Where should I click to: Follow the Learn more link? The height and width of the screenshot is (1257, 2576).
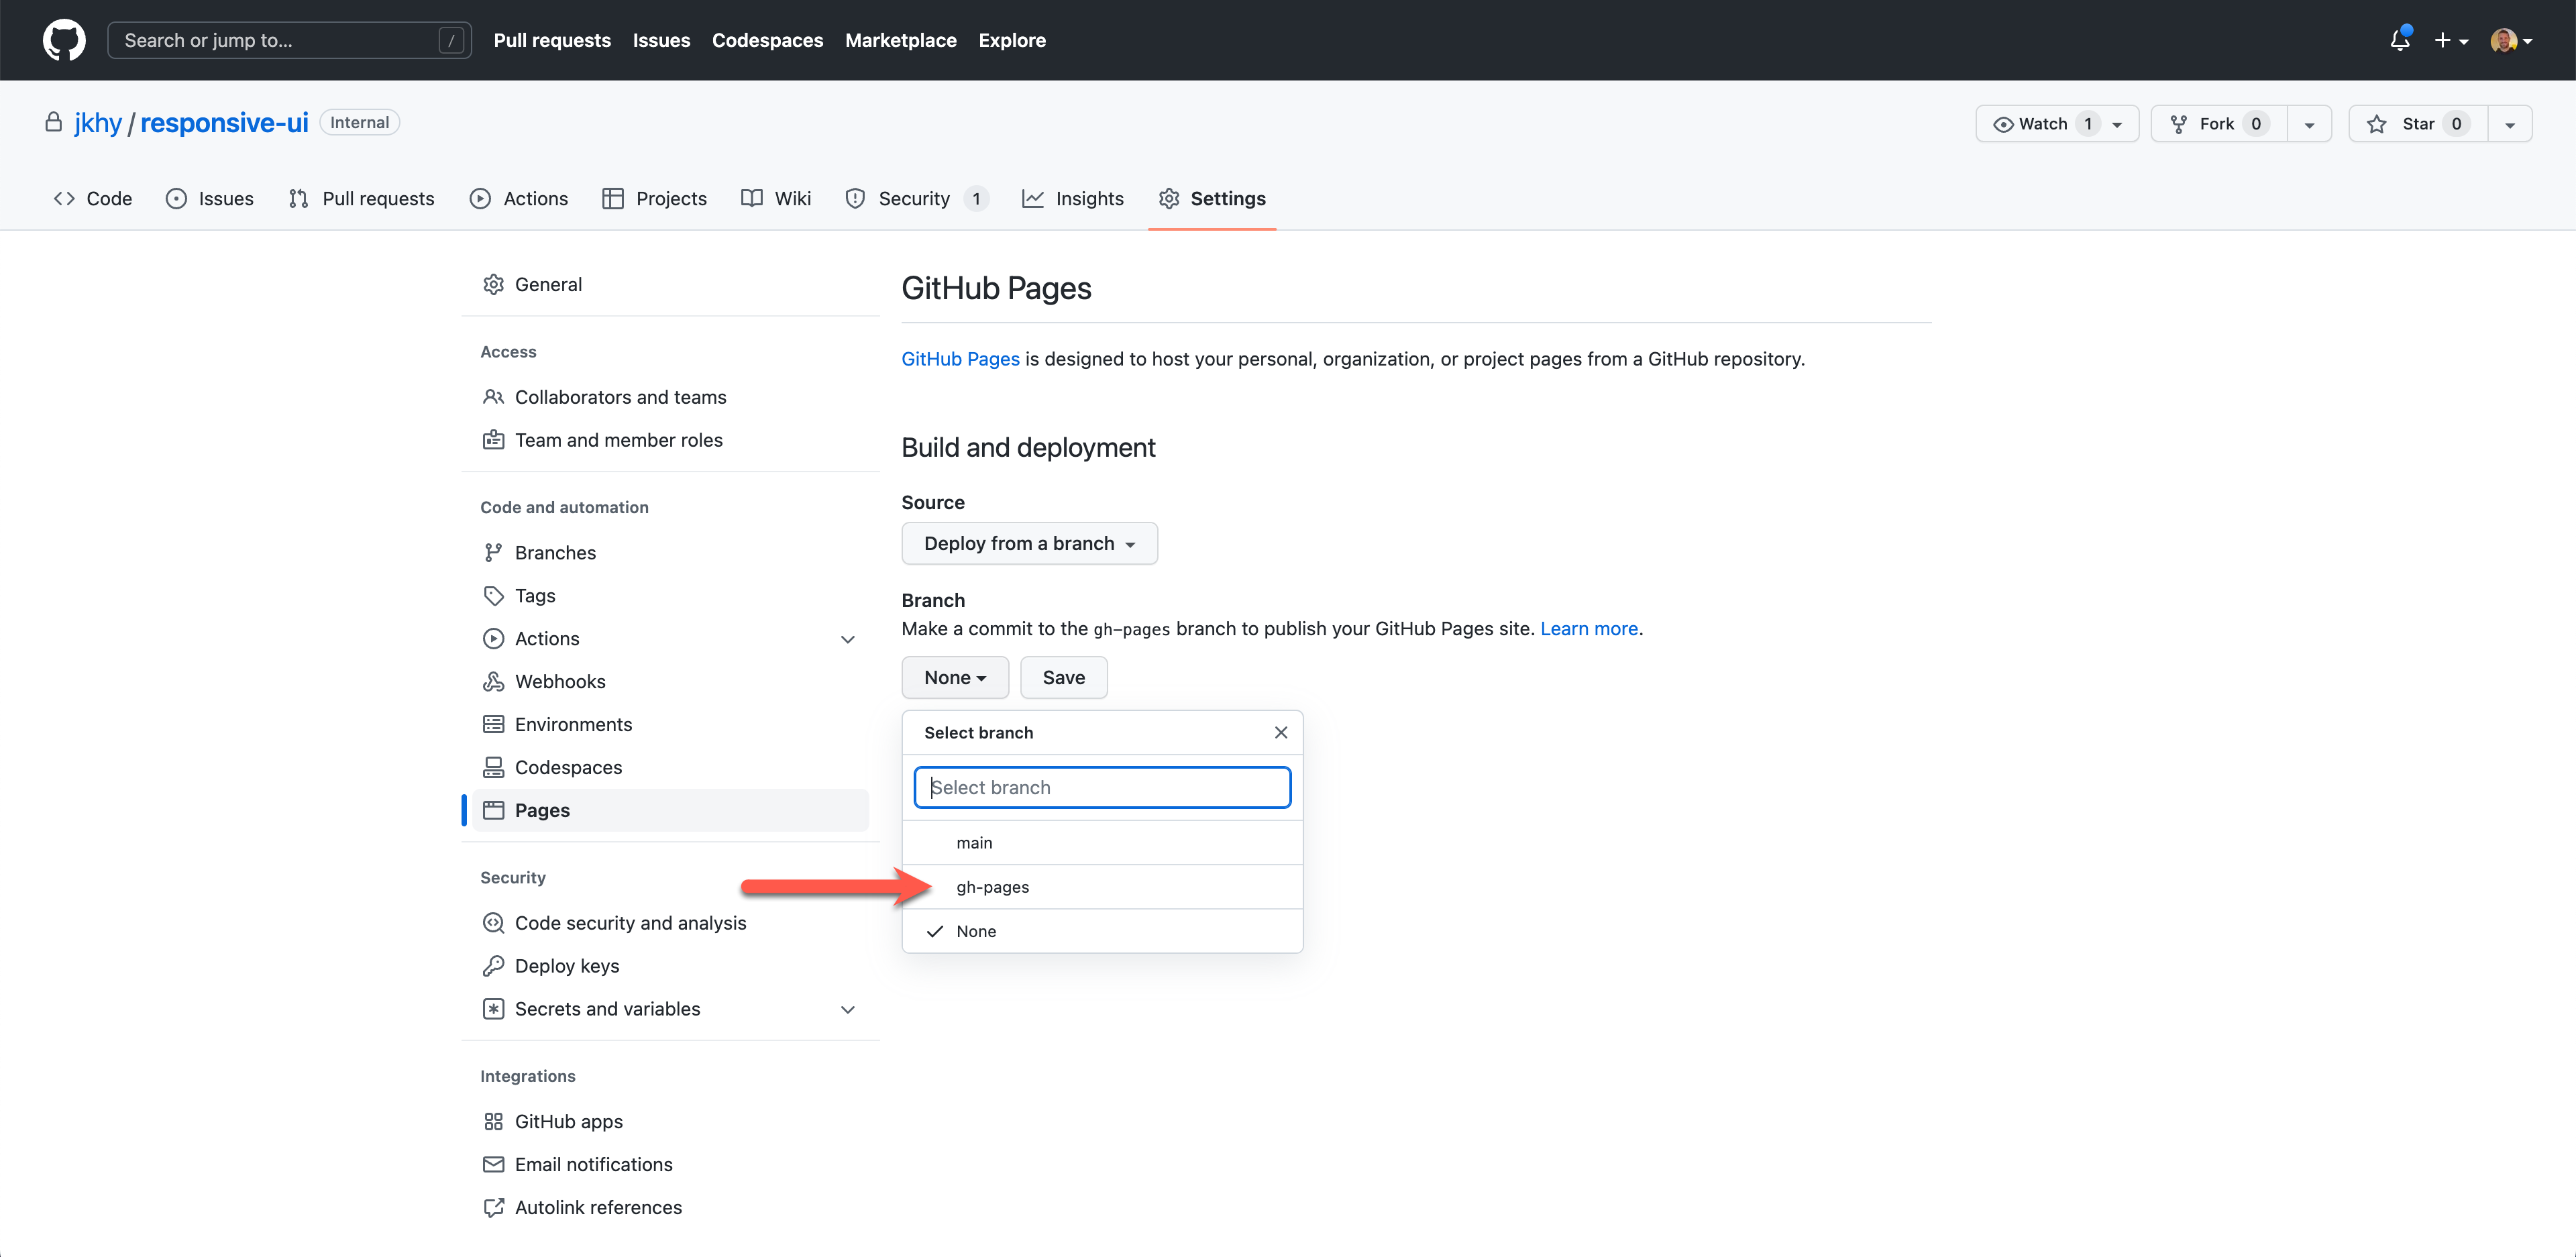(1588, 628)
